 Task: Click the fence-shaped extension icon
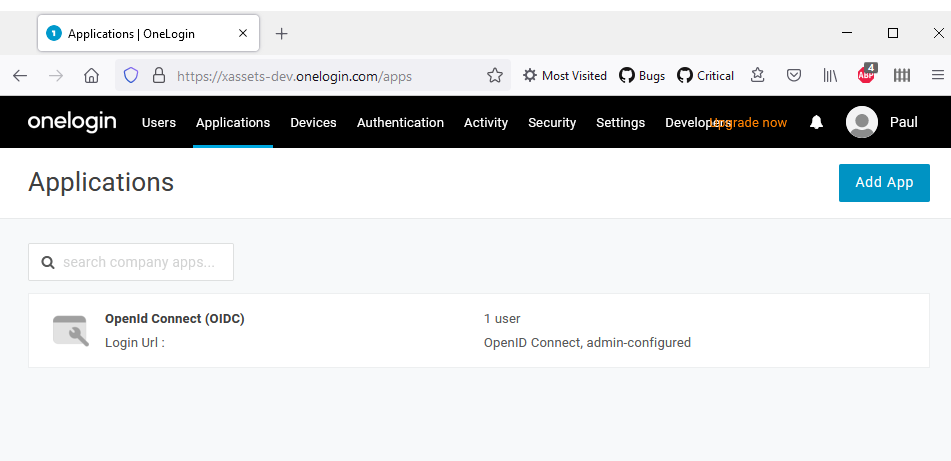point(902,75)
